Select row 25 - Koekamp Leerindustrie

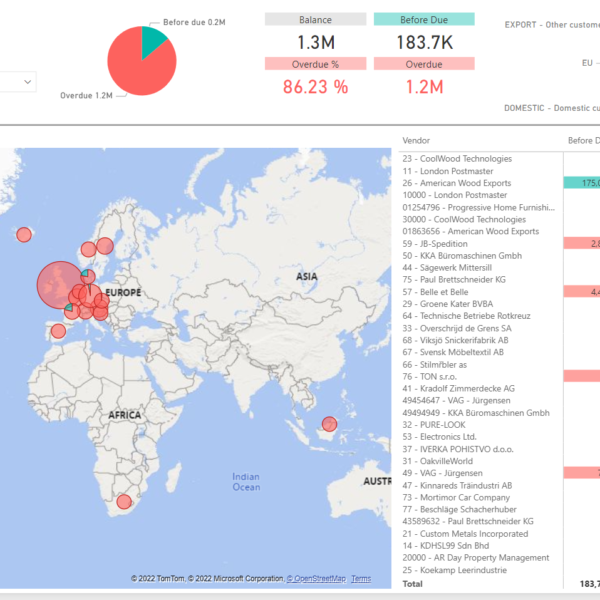(x=455, y=570)
